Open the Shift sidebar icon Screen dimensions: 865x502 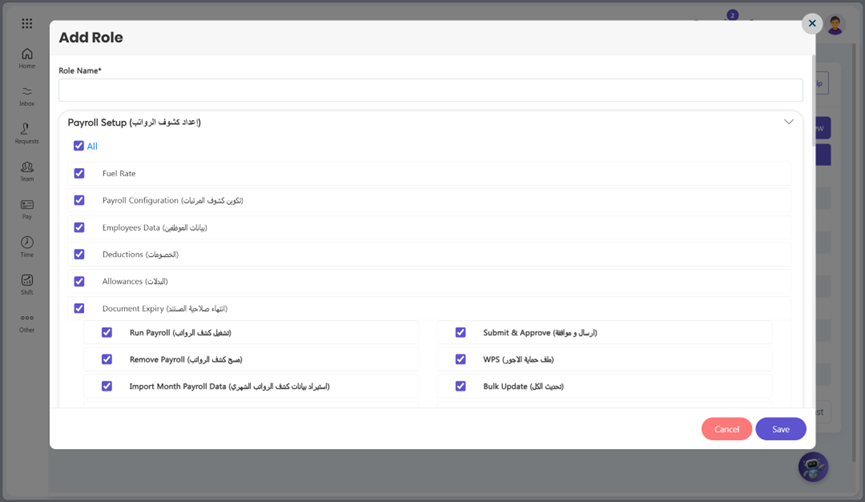coord(27,280)
